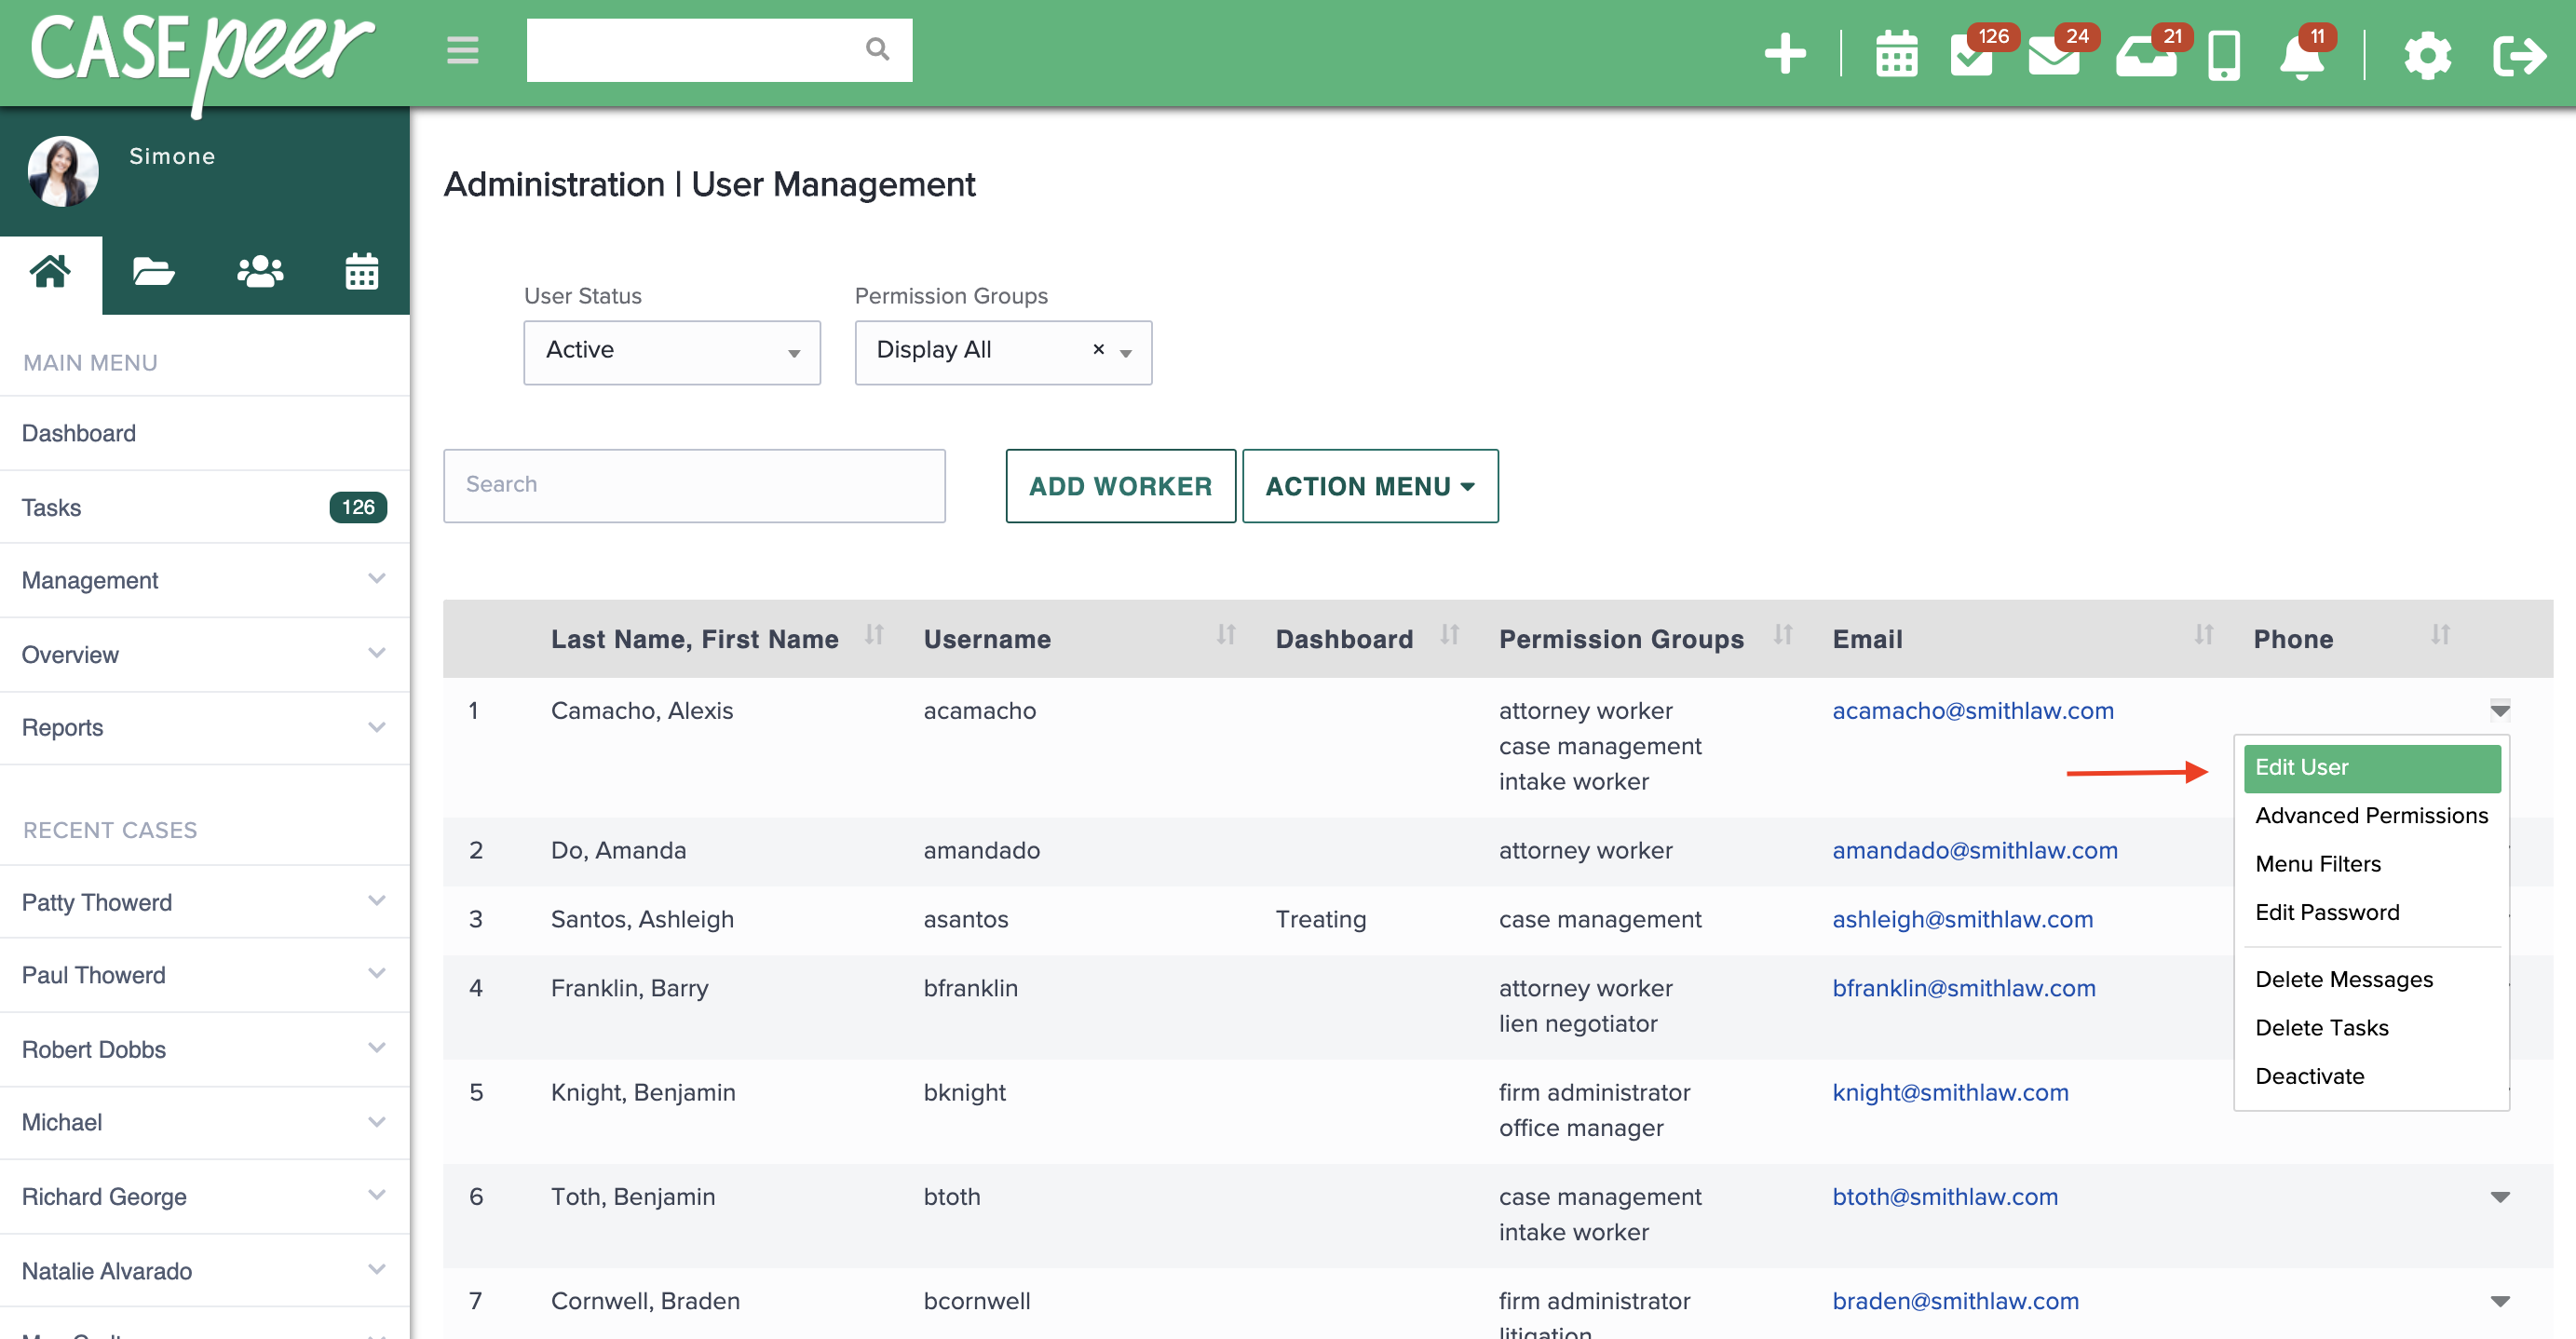Image resolution: width=2576 pixels, height=1339 pixels.
Task: Click the plus add-new icon
Action: [1785, 54]
